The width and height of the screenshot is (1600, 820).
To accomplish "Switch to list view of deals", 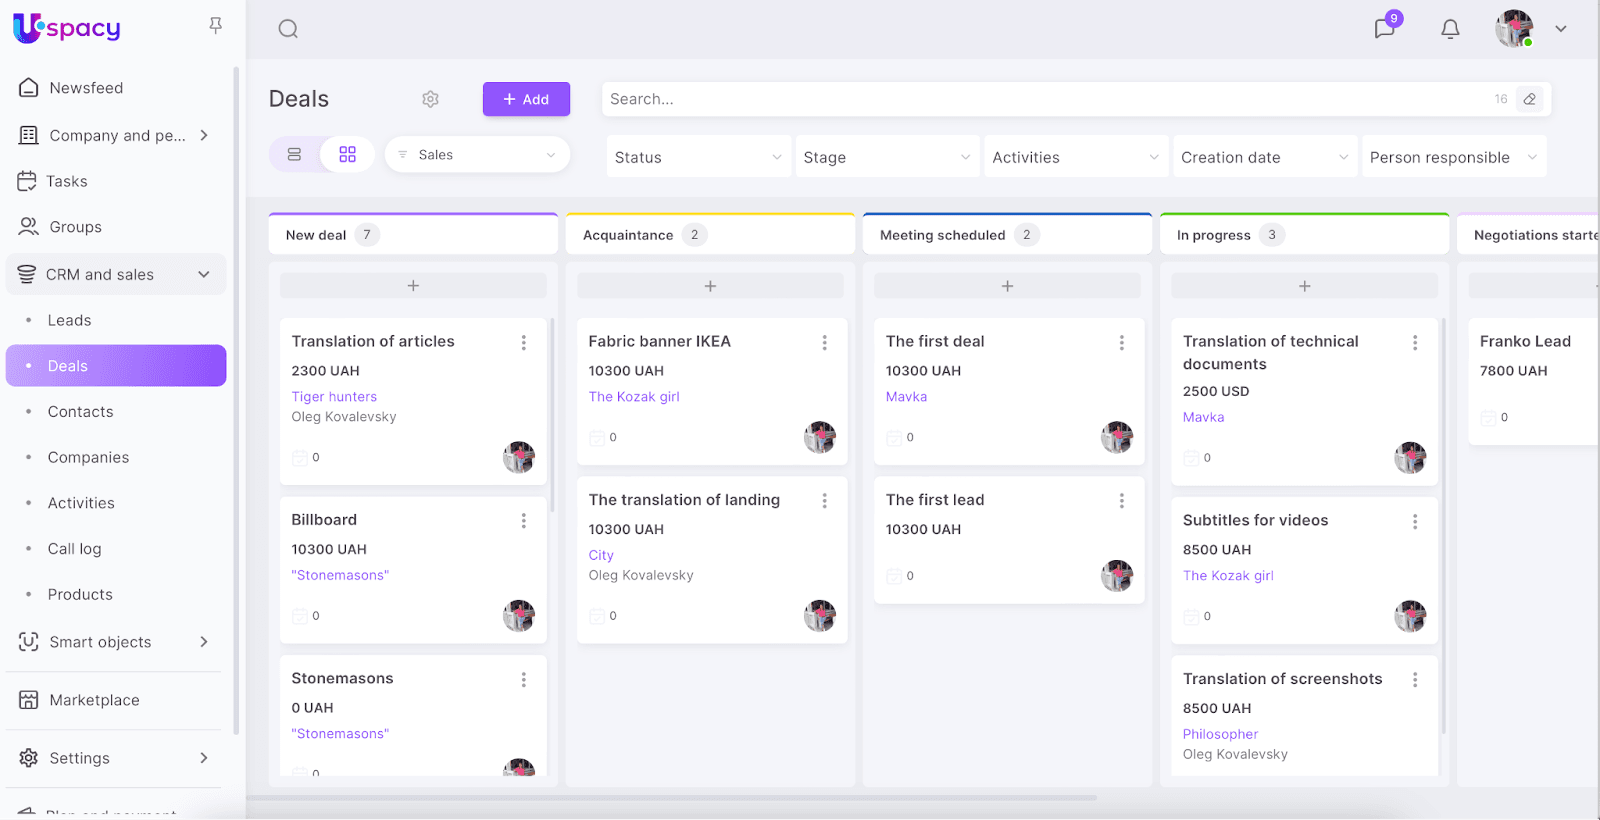I will click(x=294, y=155).
